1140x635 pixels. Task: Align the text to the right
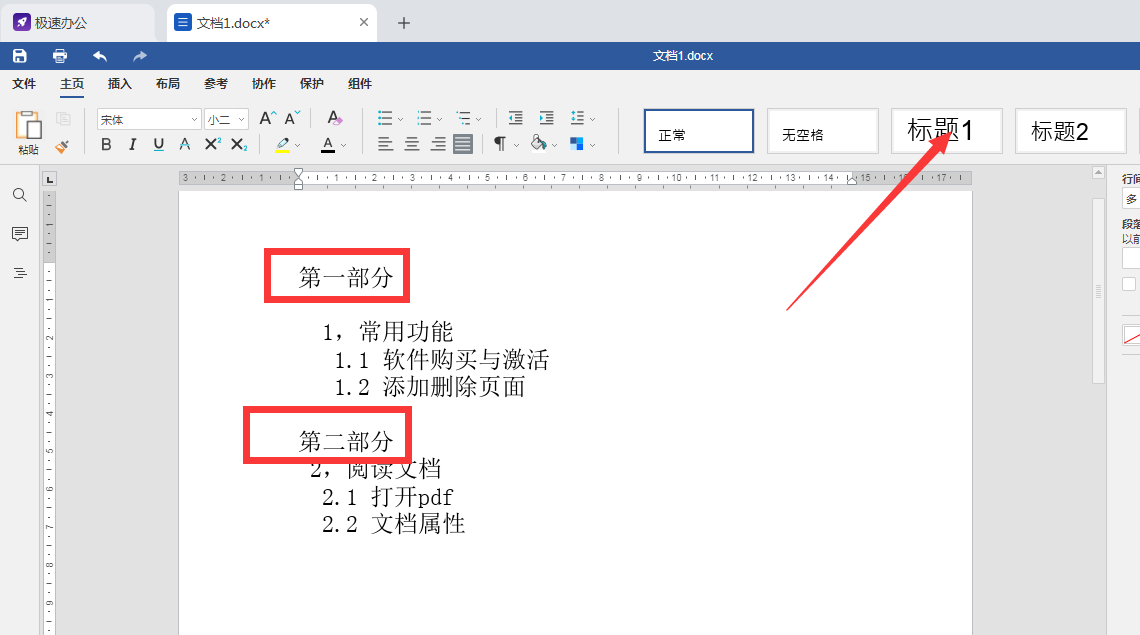pyautogui.click(x=438, y=144)
